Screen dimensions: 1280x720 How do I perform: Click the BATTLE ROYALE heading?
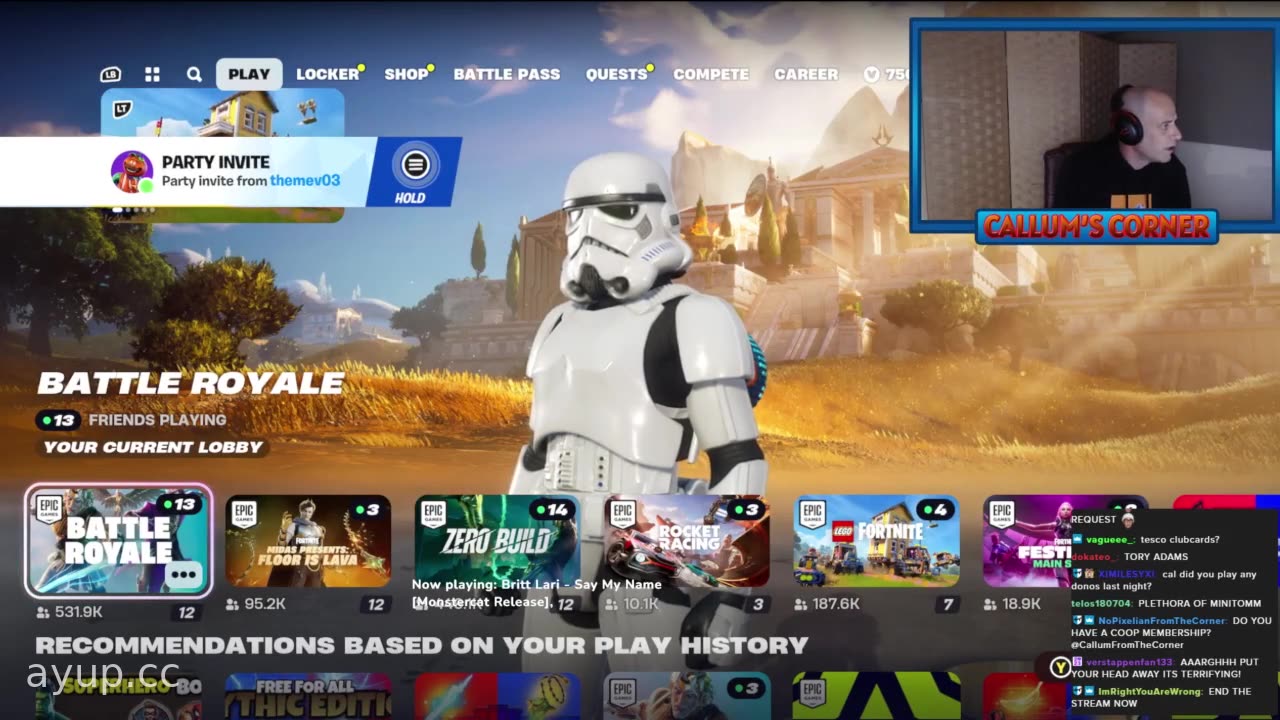(x=191, y=383)
